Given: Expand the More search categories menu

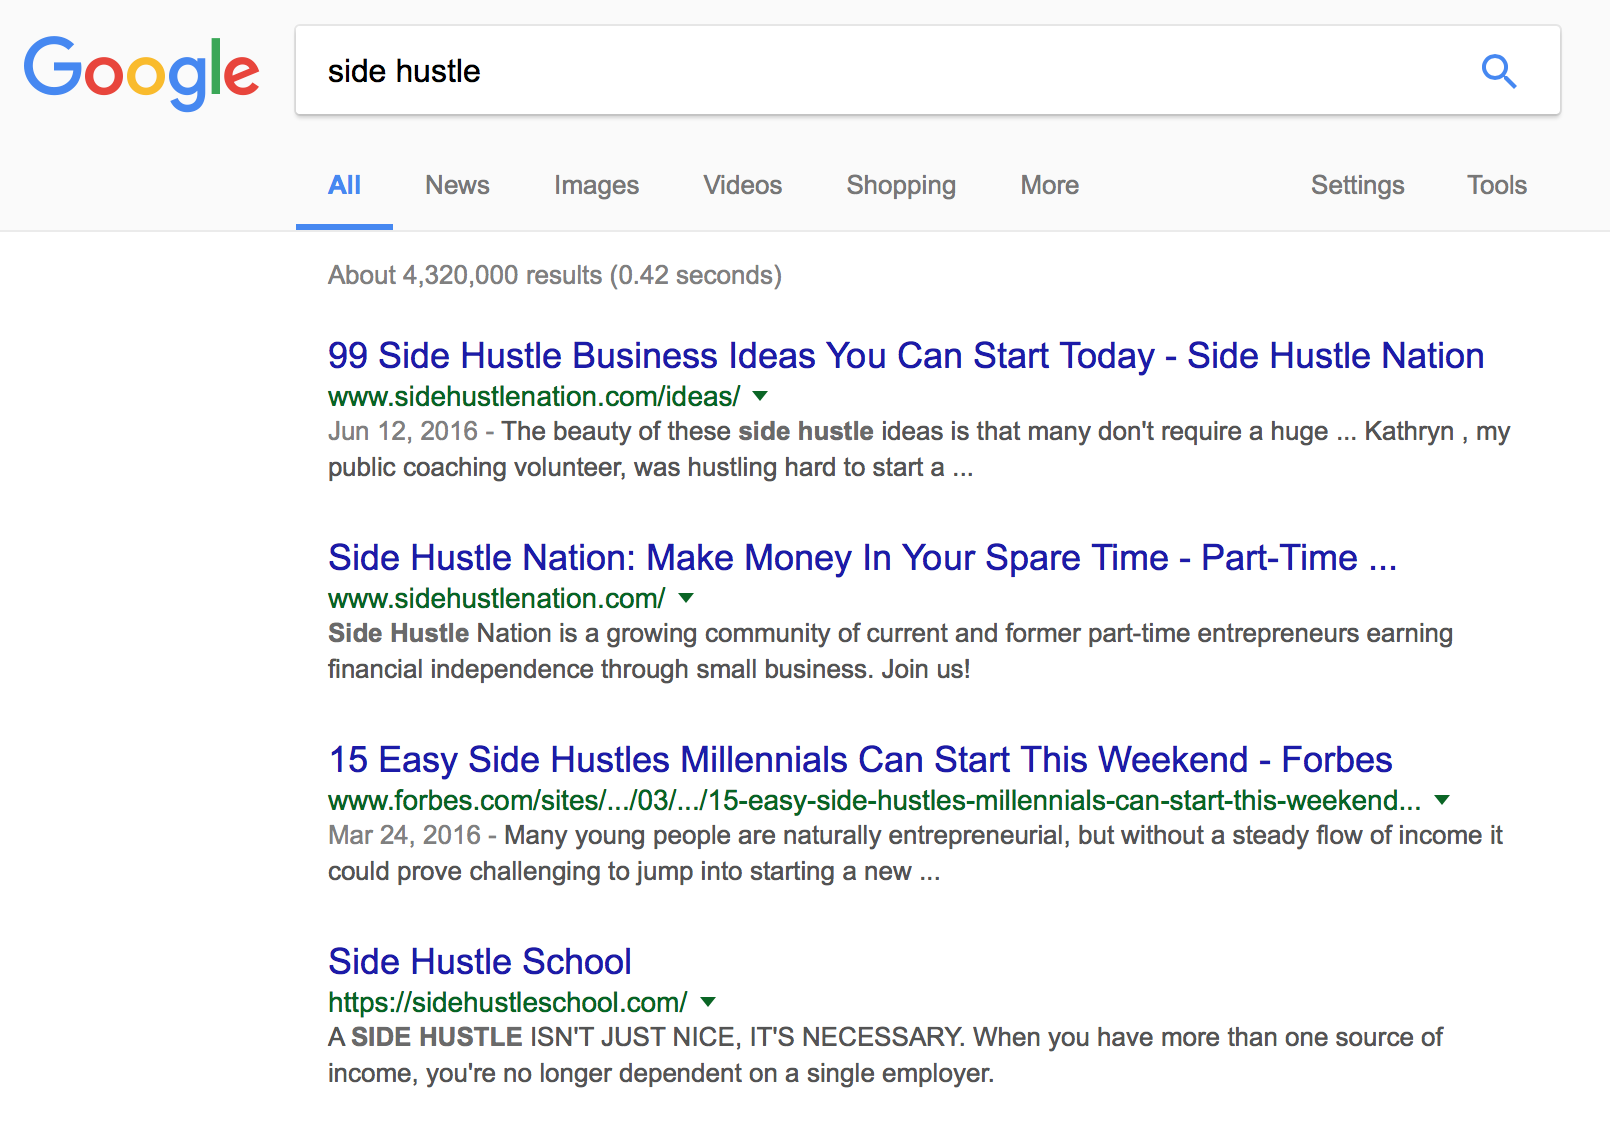Looking at the screenshot, I should 1049,186.
